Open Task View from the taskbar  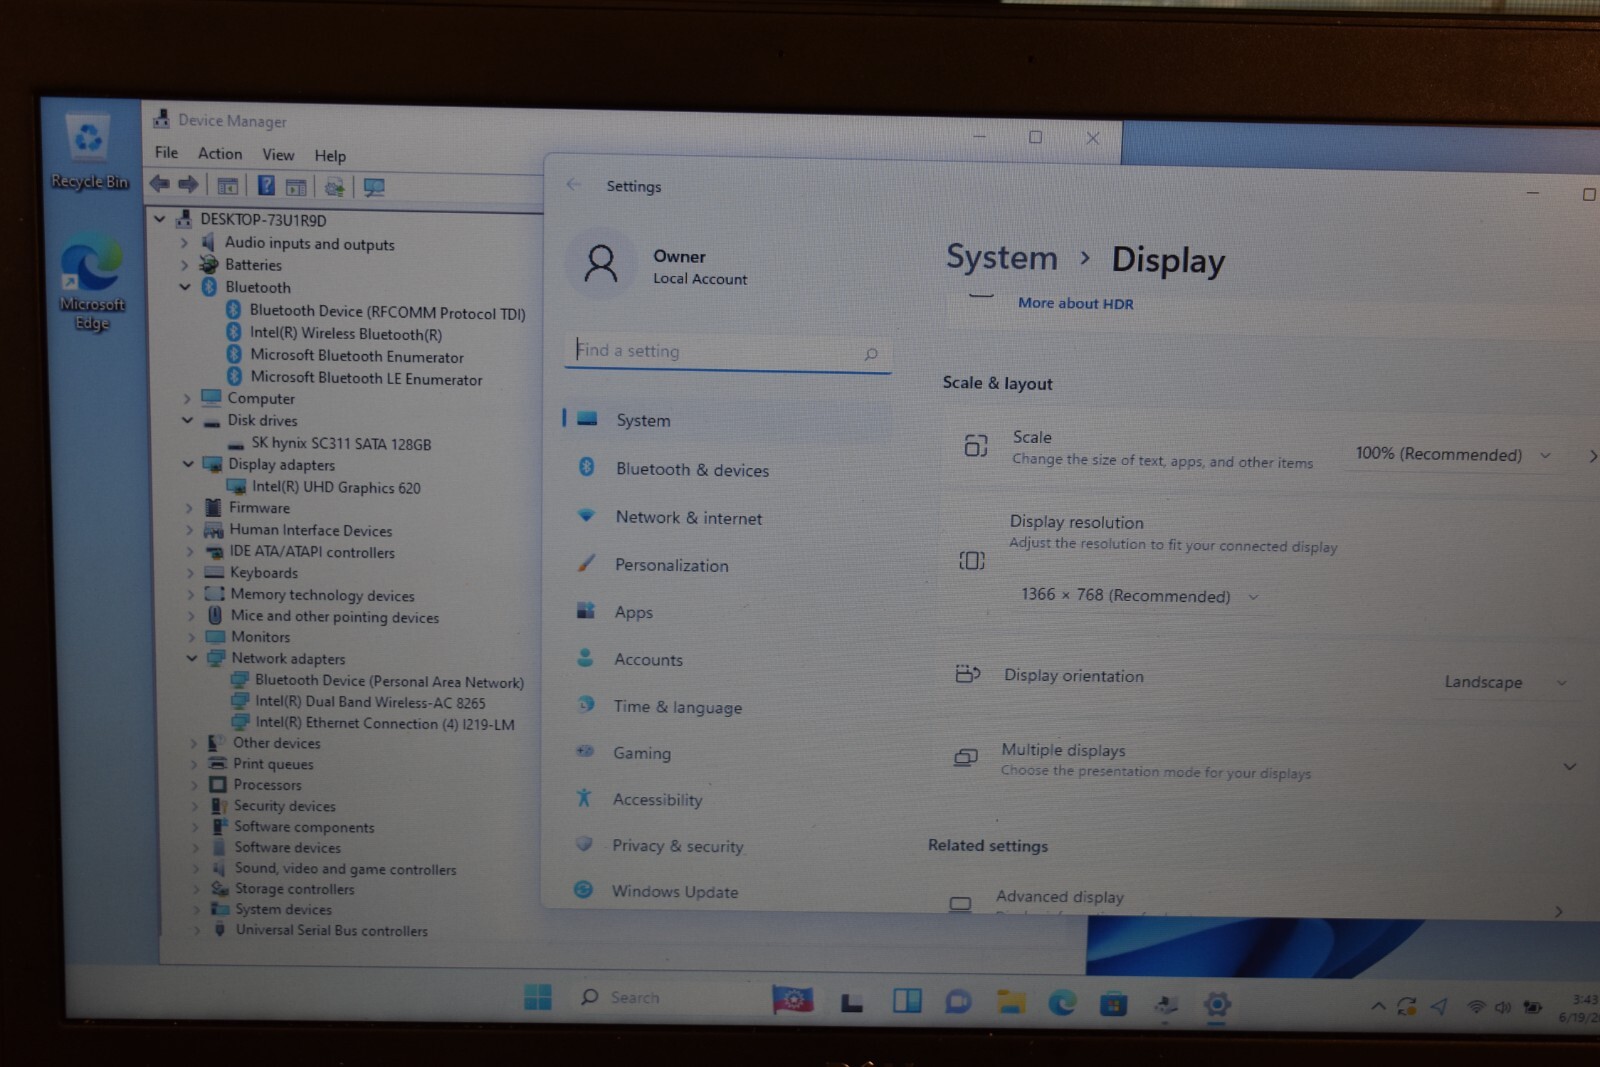click(x=852, y=1001)
